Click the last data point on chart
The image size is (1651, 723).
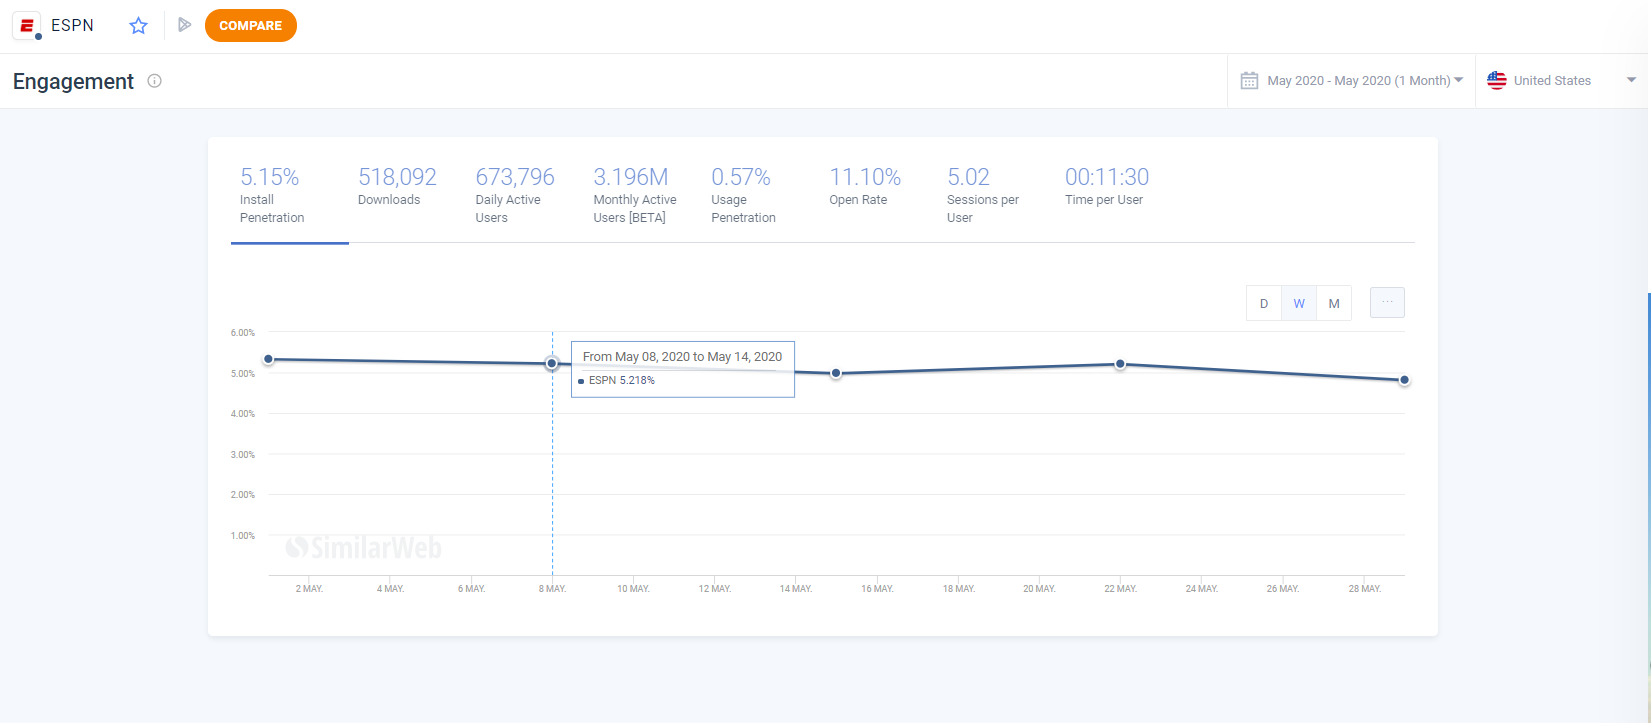[x=1404, y=380]
